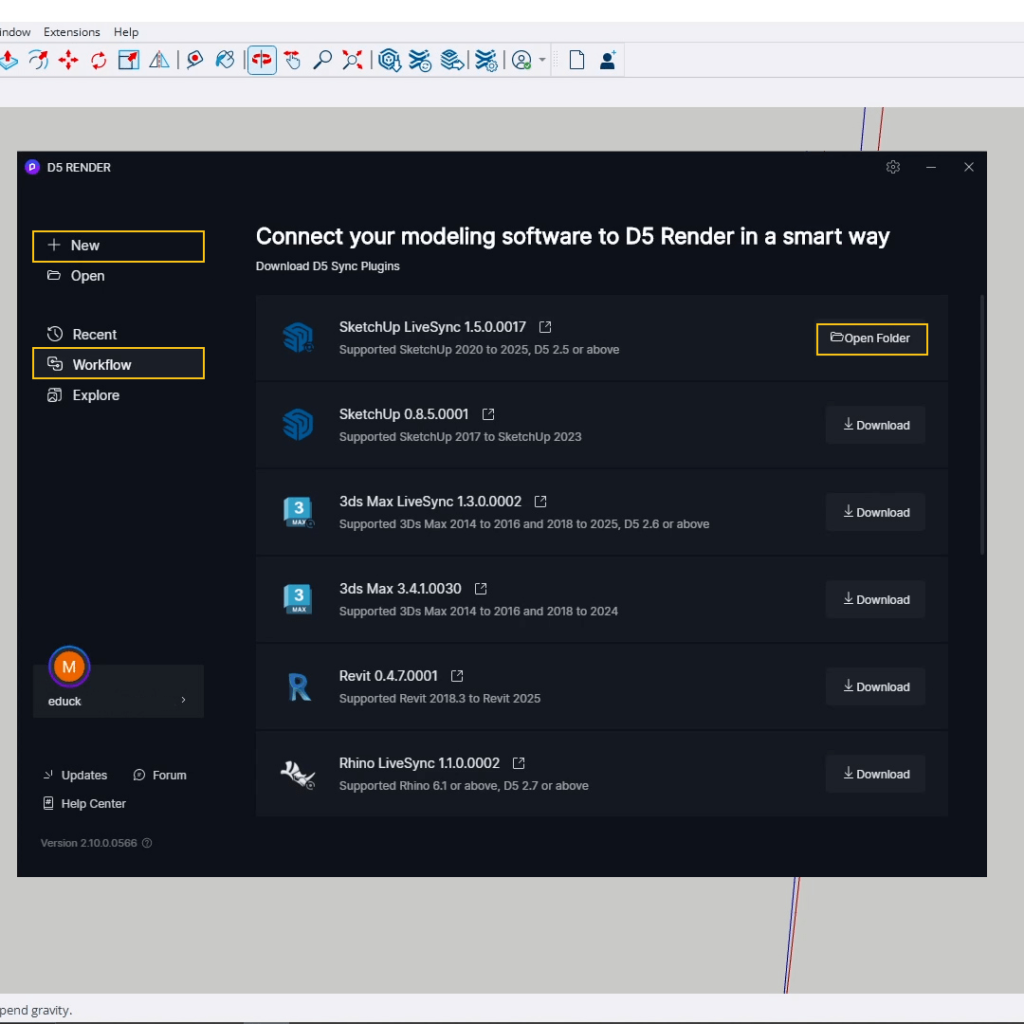1024x1024 pixels.
Task: Open the Help Center link
Action: [93, 804]
